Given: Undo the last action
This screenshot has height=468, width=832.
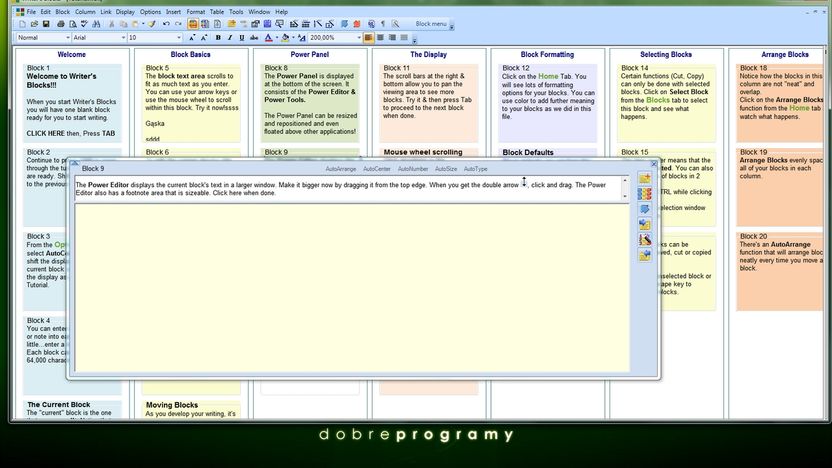Looking at the screenshot, I should pyautogui.click(x=166, y=24).
